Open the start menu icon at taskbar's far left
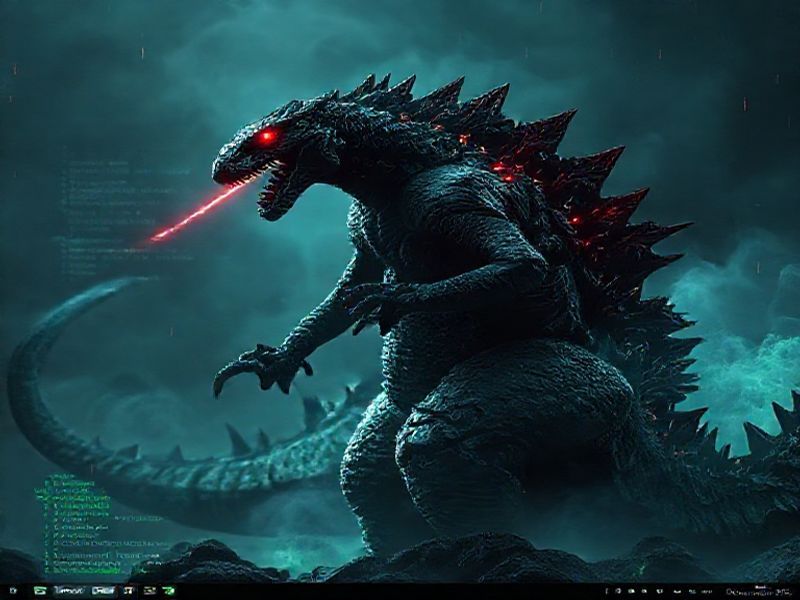The image size is (800, 600). click(x=13, y=590)
